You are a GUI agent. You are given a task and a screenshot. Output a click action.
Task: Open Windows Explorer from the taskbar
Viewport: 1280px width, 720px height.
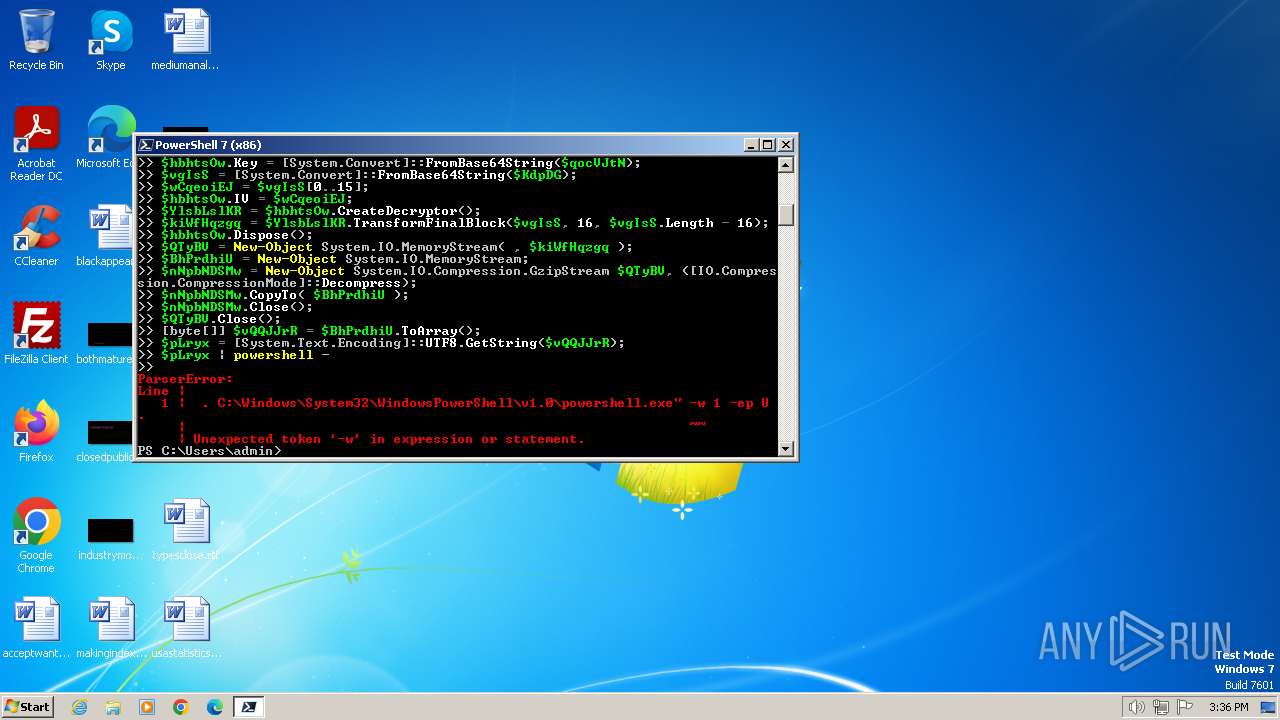113,707
